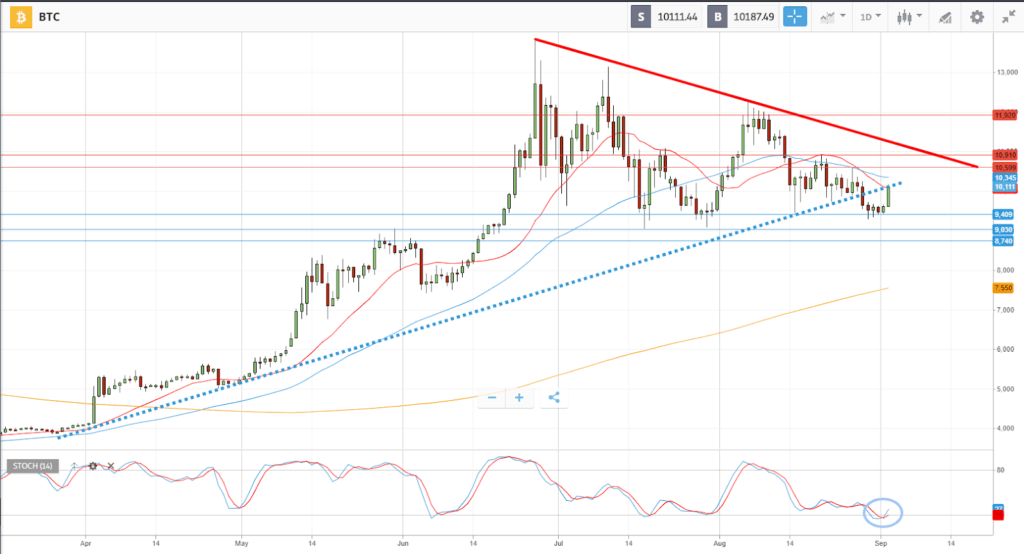Zoom in with the plus button

coord(519,397)
